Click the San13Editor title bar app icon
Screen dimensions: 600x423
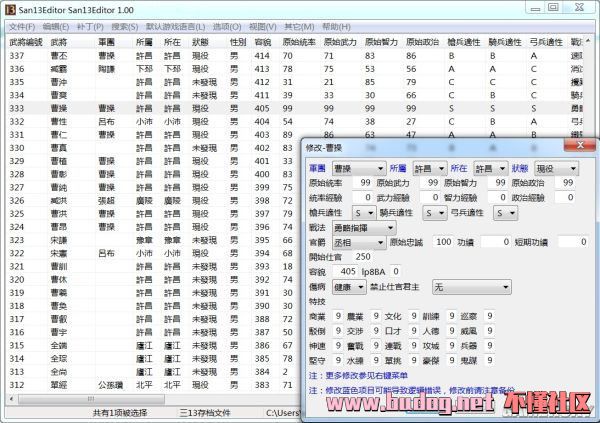[11, 9]
